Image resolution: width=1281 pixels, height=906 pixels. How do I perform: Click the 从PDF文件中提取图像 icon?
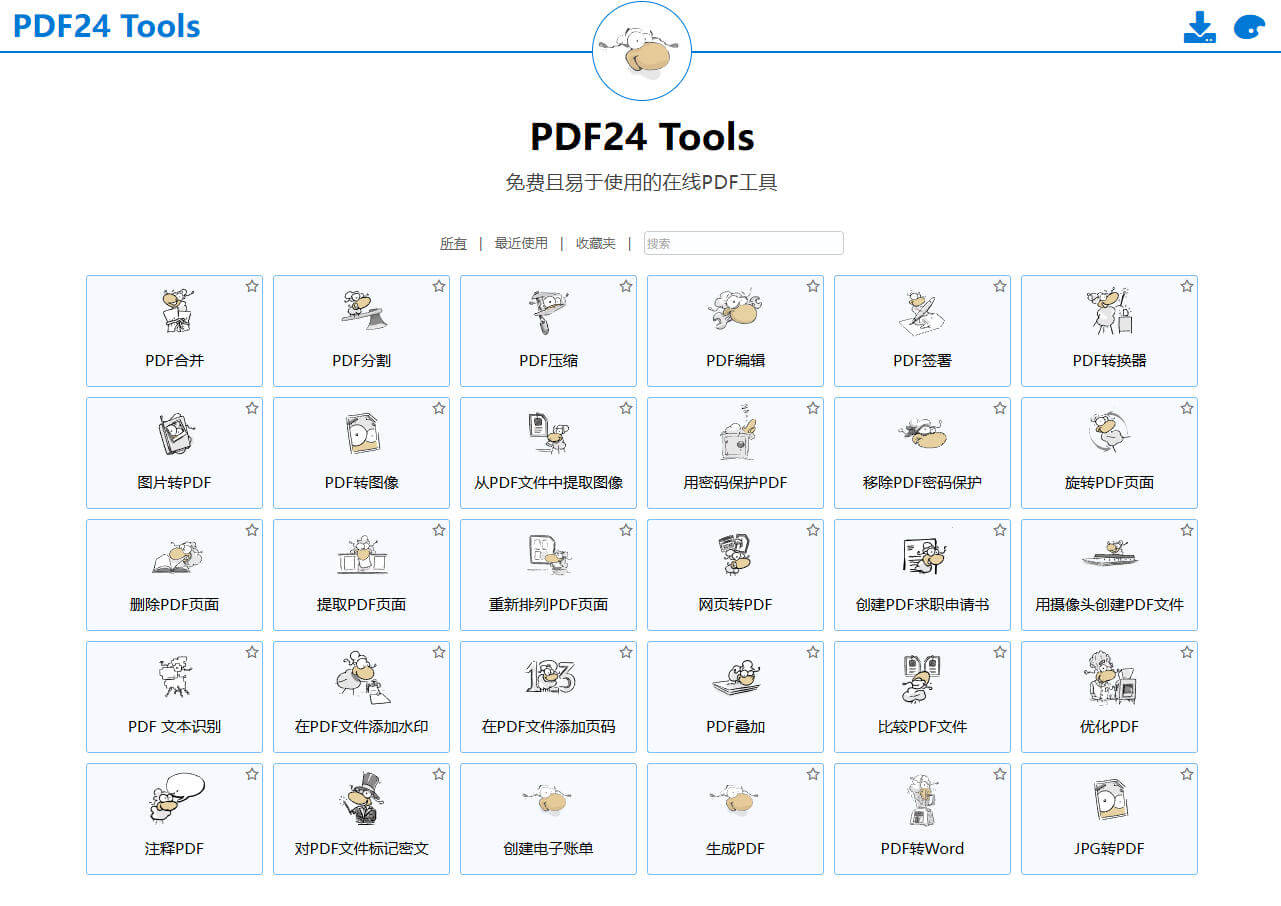coord(548,433)
